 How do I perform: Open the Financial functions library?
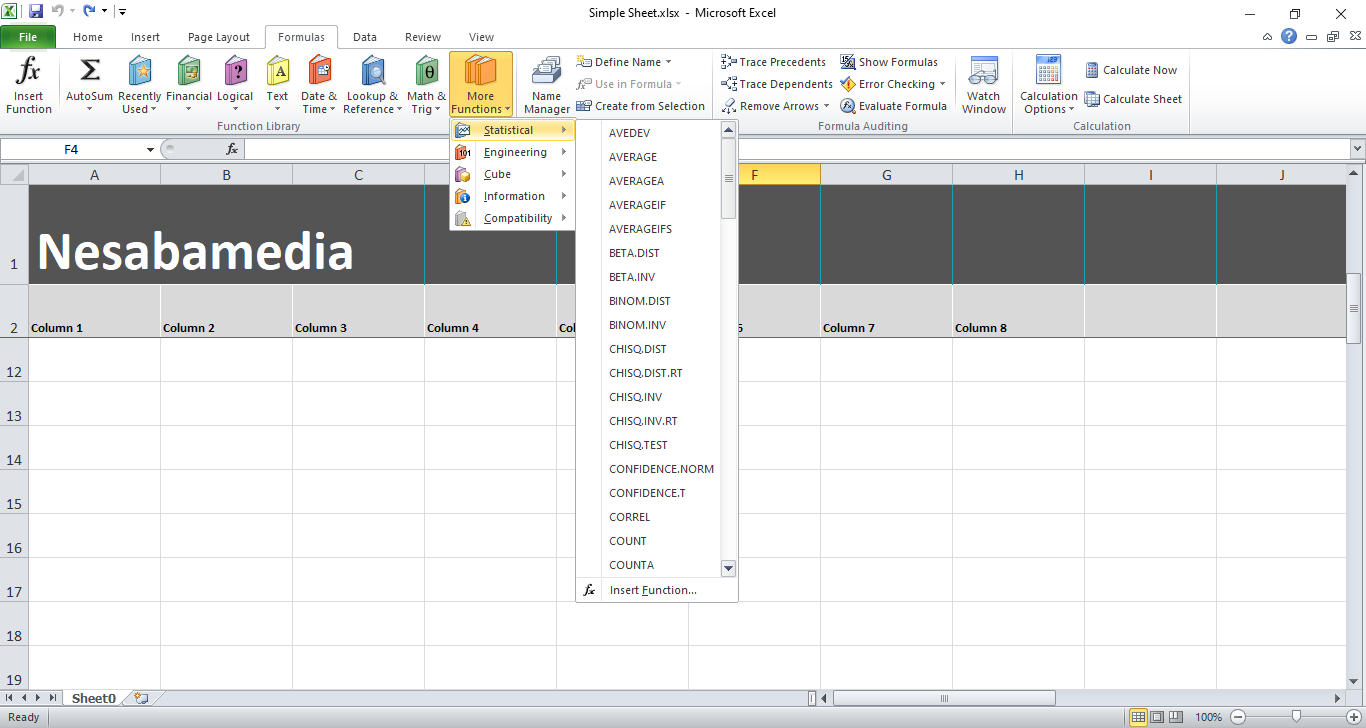click(x=188, y=86)
